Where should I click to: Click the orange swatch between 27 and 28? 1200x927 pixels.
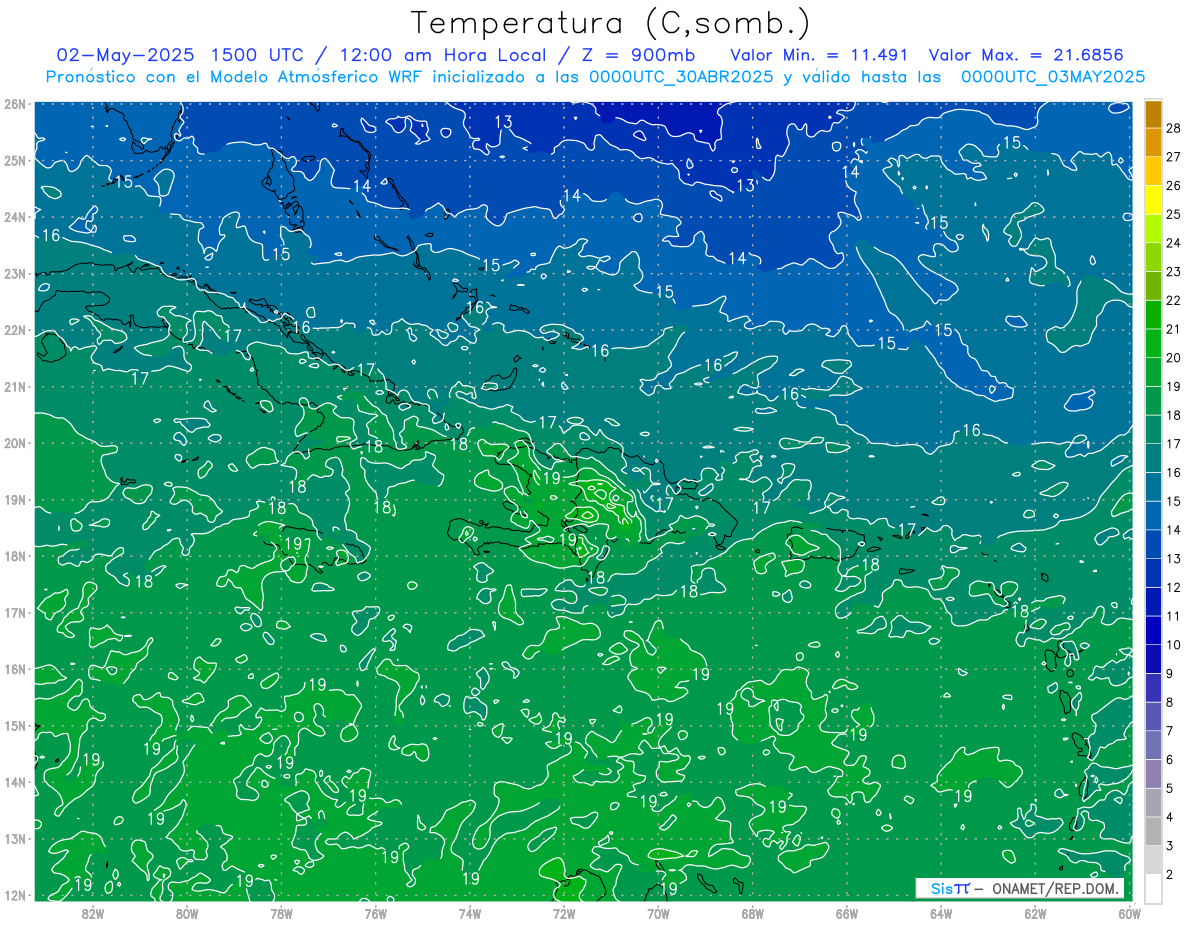1153,142
